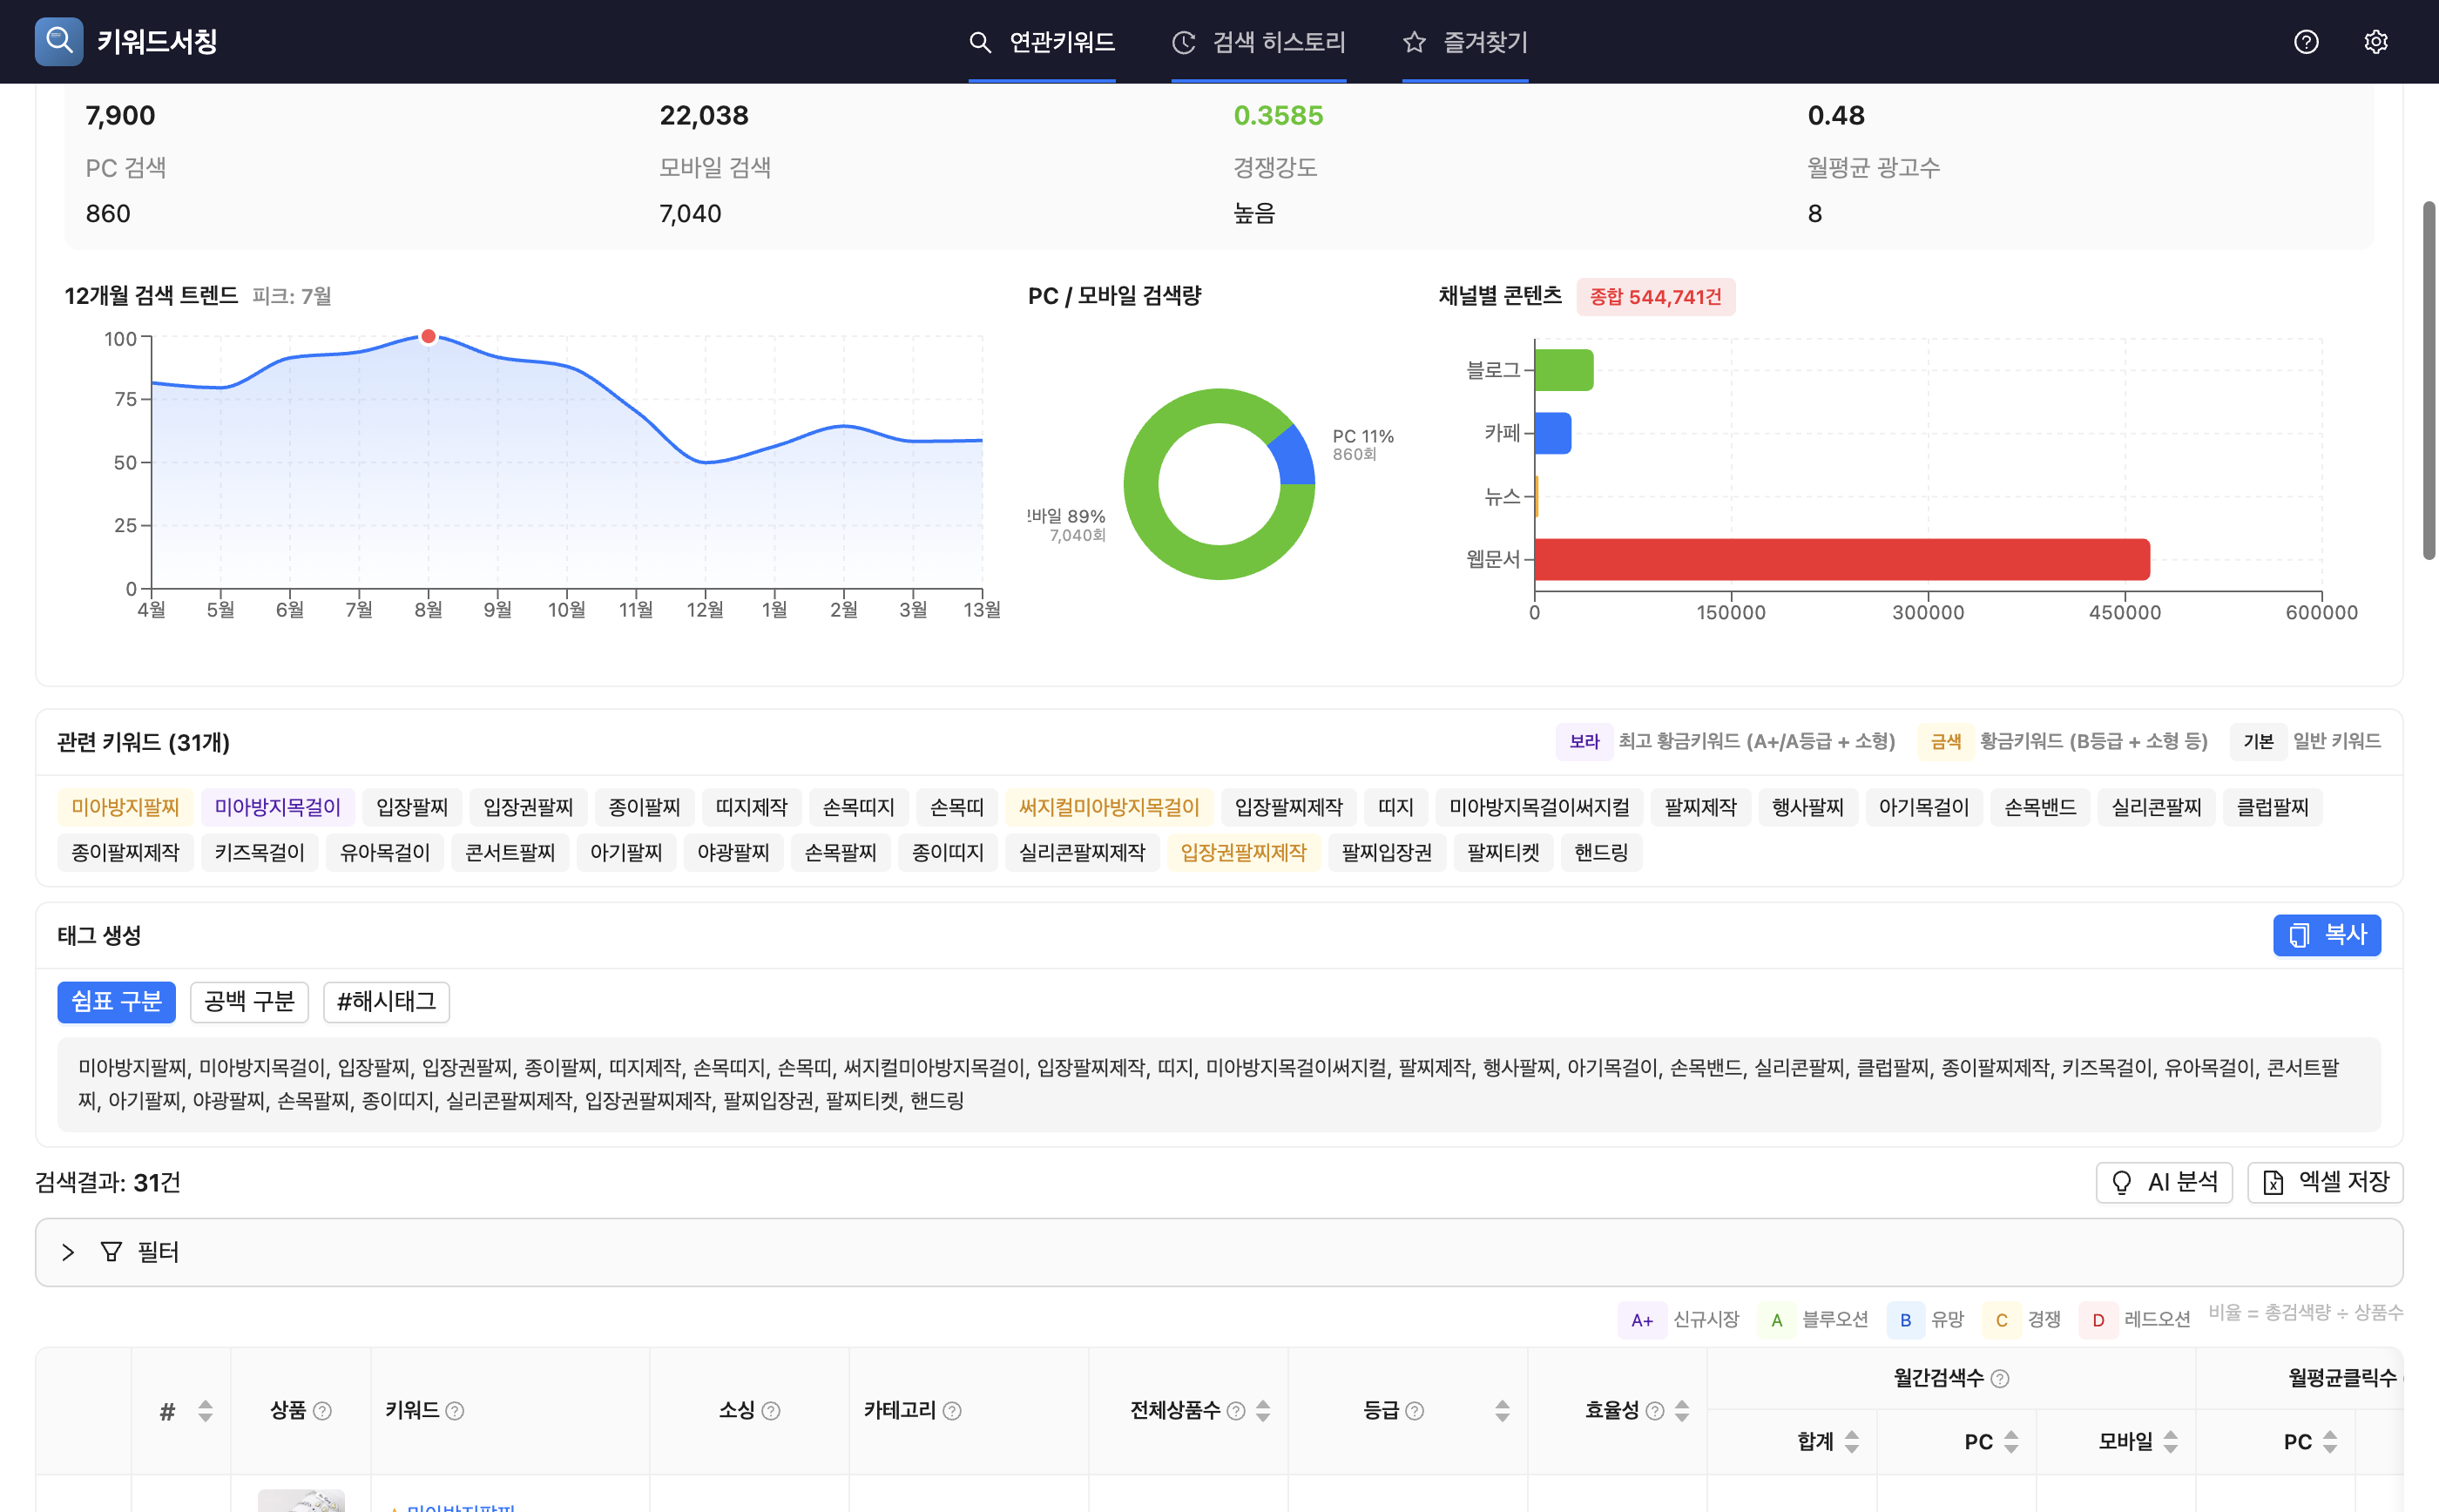Click the A+ 신규시장 grade badge
The height and width of the screenshot is (1512, 2439).
(x=1642, y=1319)
